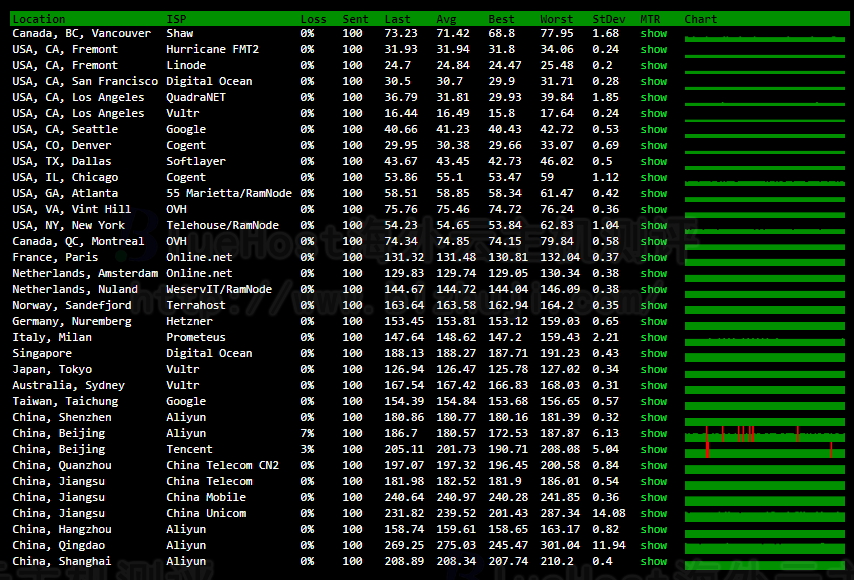The image size is (854, 580).
Task: Open show link for France, Paris
Action: click(x=654, y=258)
